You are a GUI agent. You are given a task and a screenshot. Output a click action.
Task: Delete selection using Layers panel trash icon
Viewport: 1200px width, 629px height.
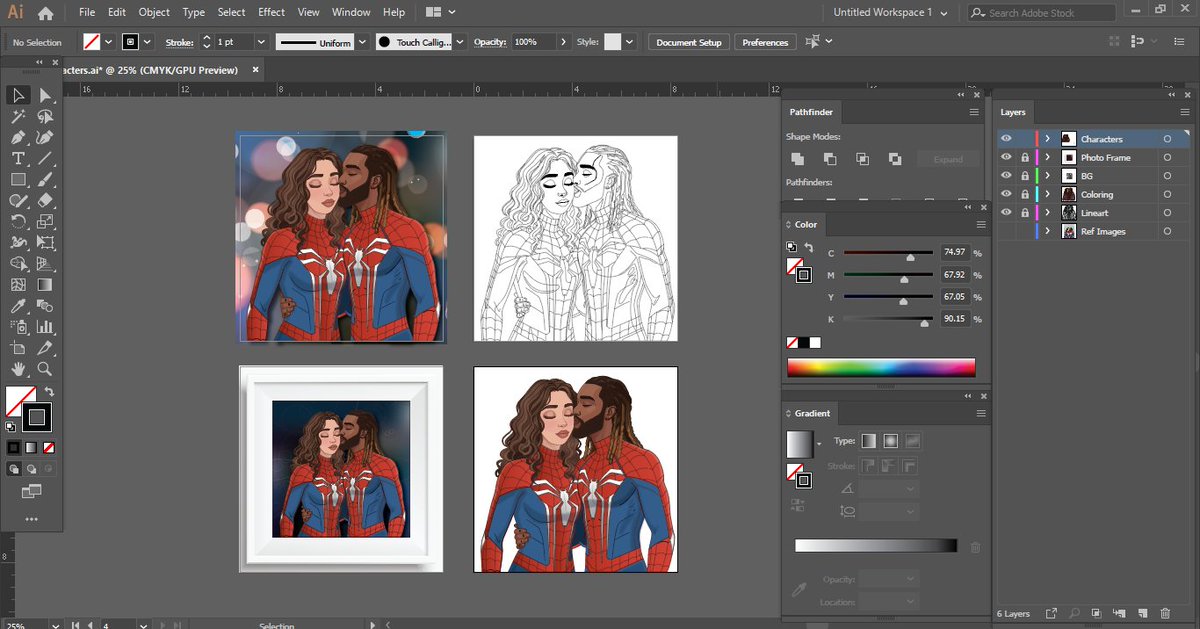pyautogui.click(x=1165, y=613)
